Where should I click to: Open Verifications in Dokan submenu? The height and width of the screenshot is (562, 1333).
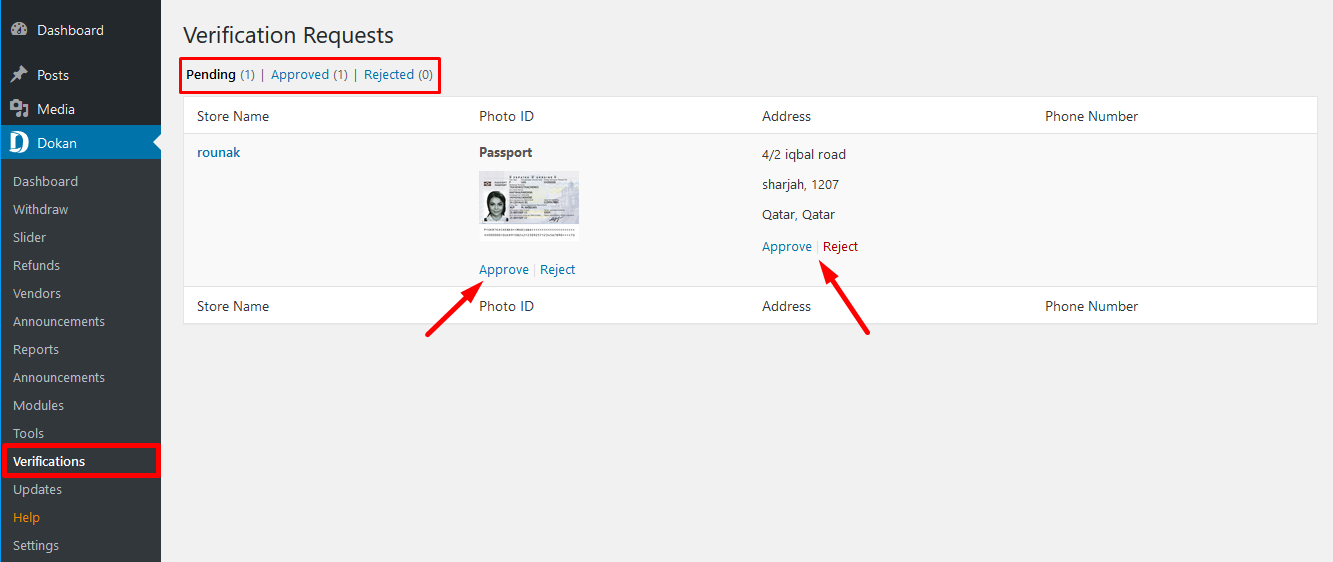pos(49,462)
